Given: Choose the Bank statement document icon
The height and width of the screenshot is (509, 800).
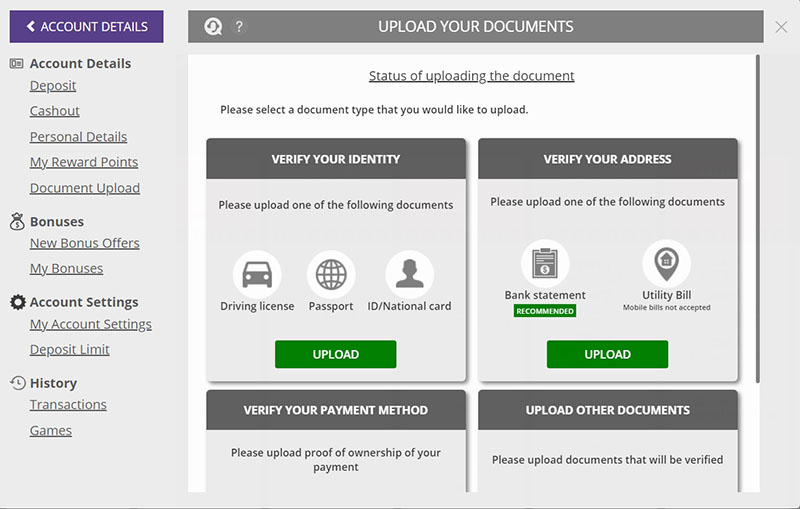Looking at the screenshot, I should [x=545, y=263].
